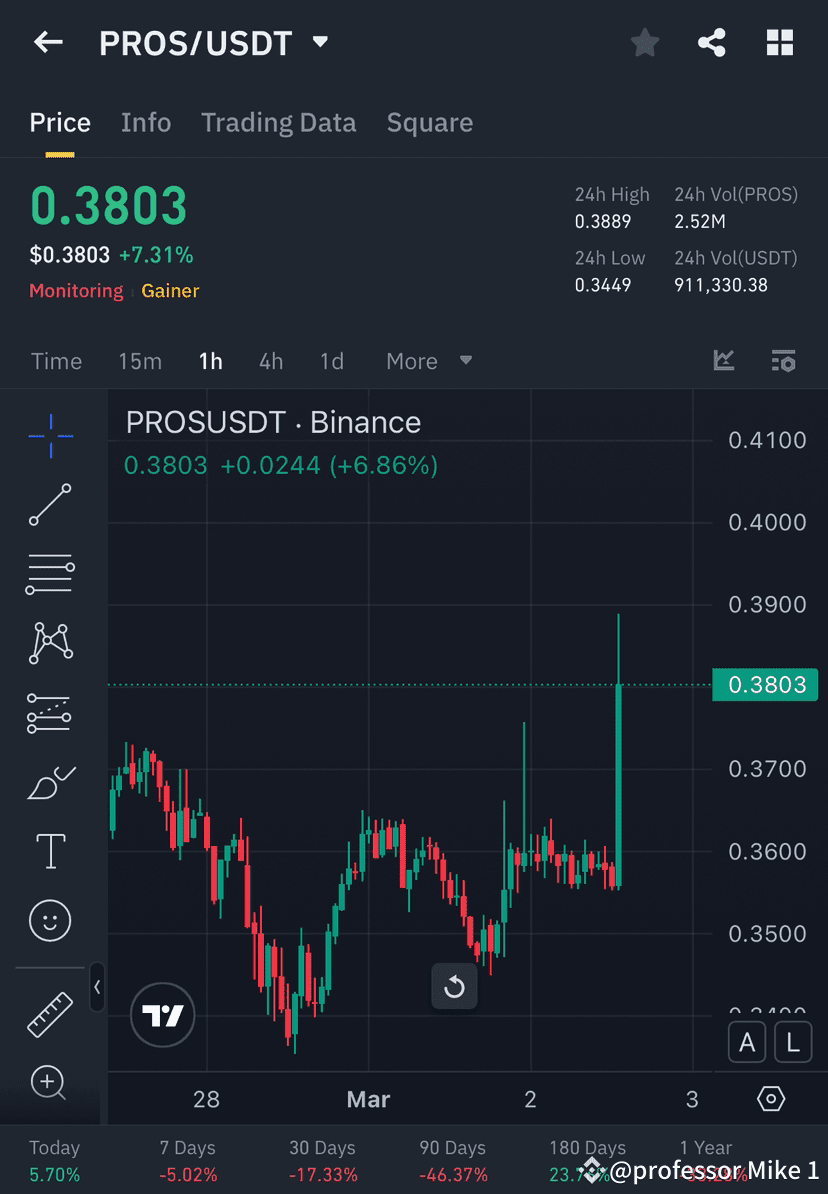Image resolution: width=828 pixels, height=1194 pixels.
Task: Select the text annotation tool
Action: pos(50,851)
